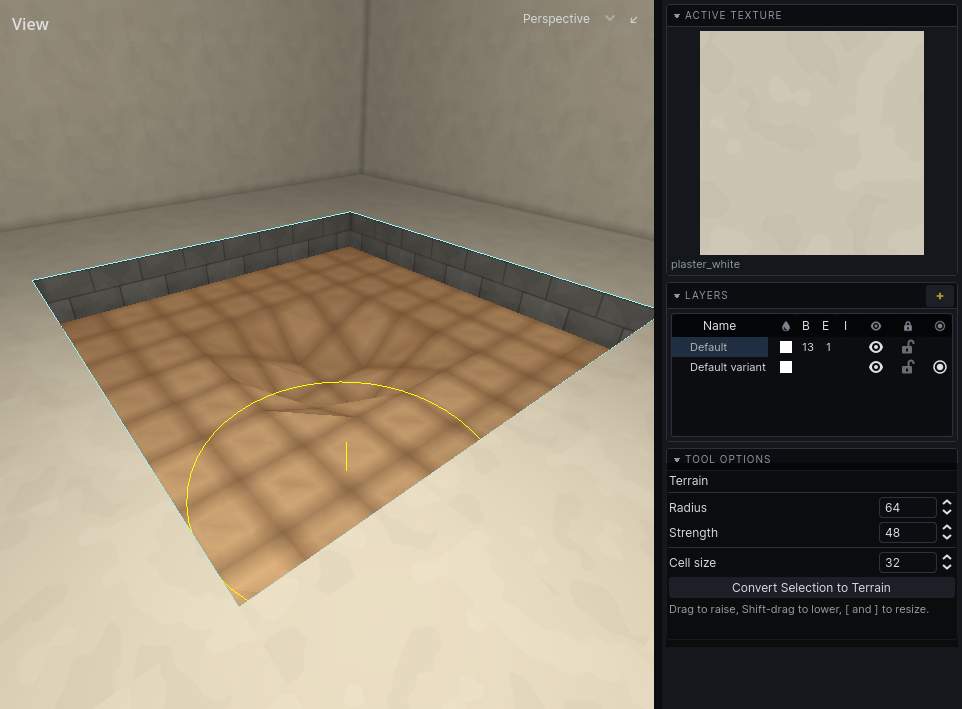Viewport: 962px width, 709px height.
Task: Click the active-layer radio column header
Action: (x=940, y=326)
